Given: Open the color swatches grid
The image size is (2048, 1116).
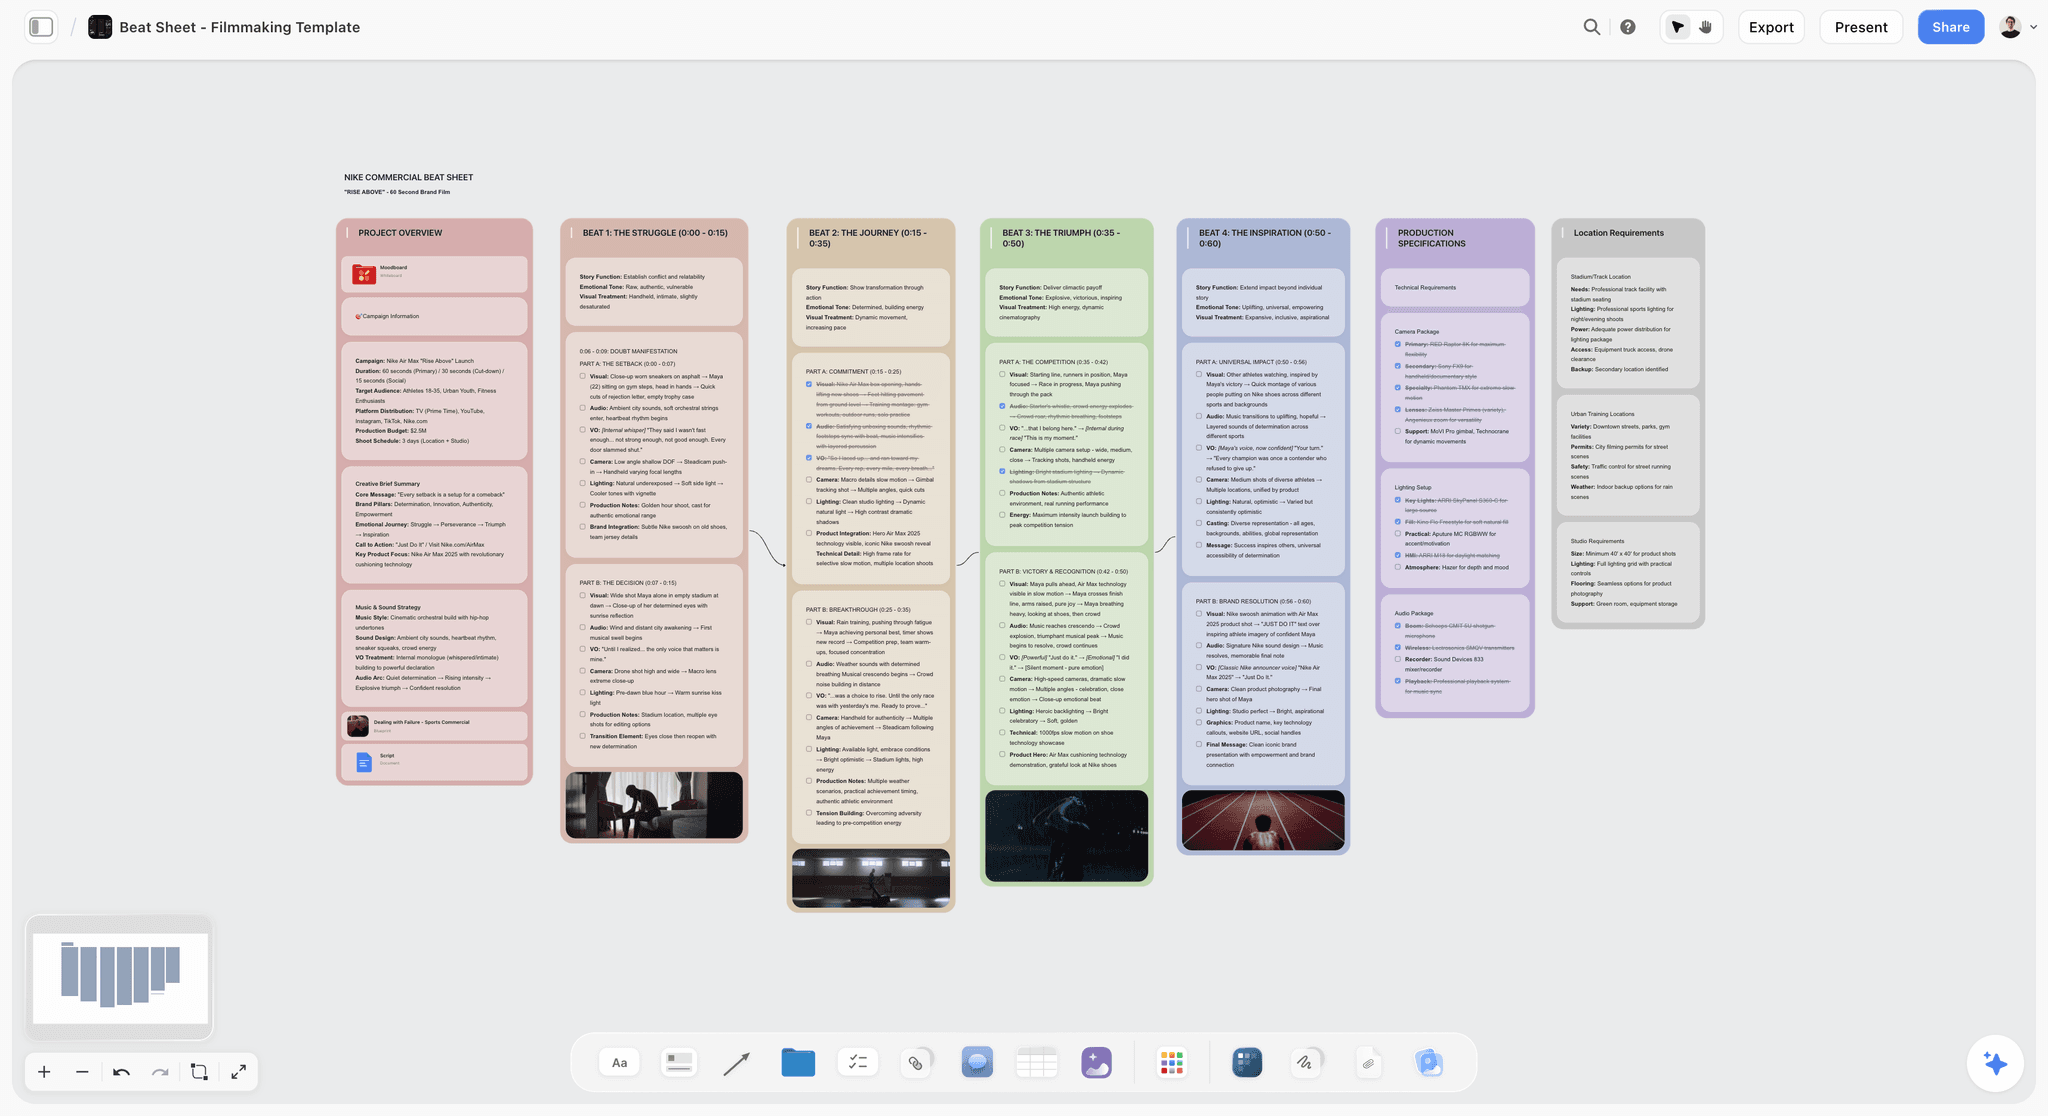Looking at the screenshot, I should tap(1172, 1062).
